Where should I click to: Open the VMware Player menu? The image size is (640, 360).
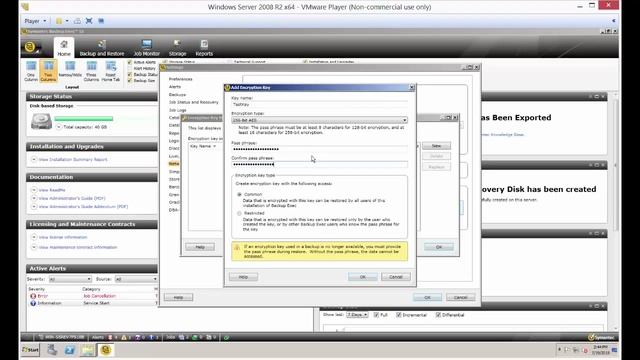tap(35, 21)
